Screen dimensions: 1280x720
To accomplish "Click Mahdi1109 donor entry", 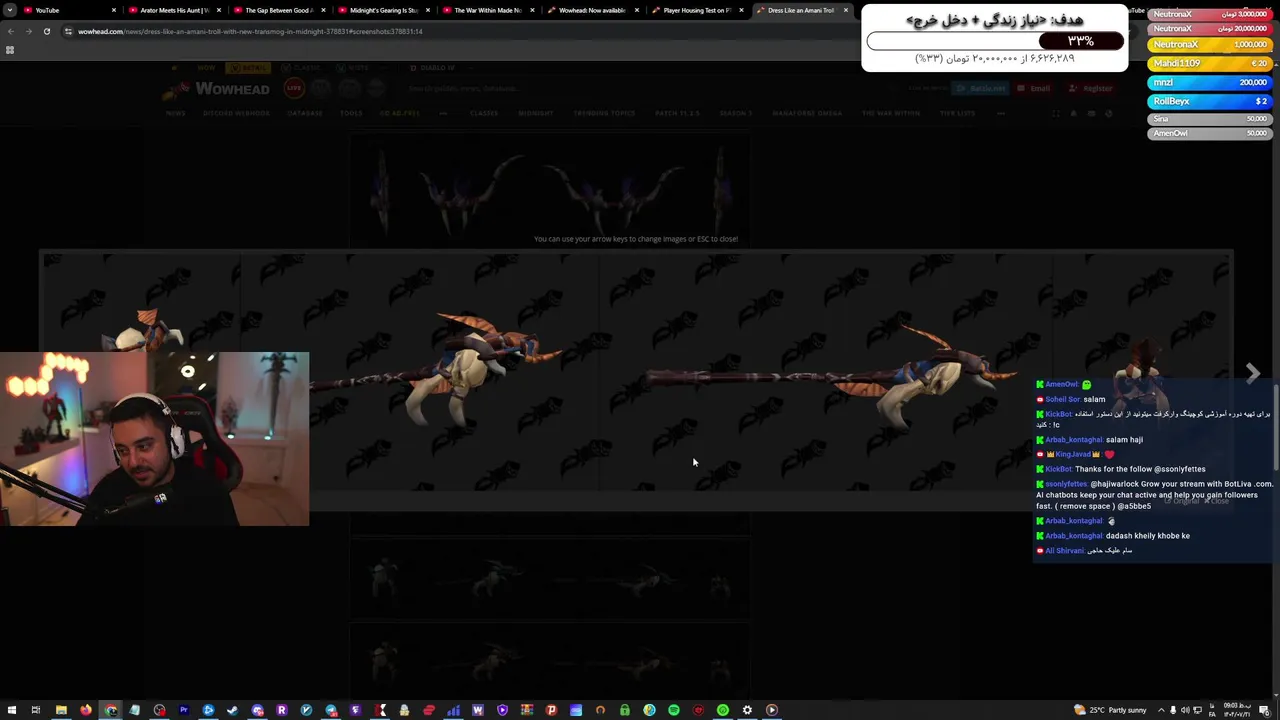I will [x=1210, y=63].
